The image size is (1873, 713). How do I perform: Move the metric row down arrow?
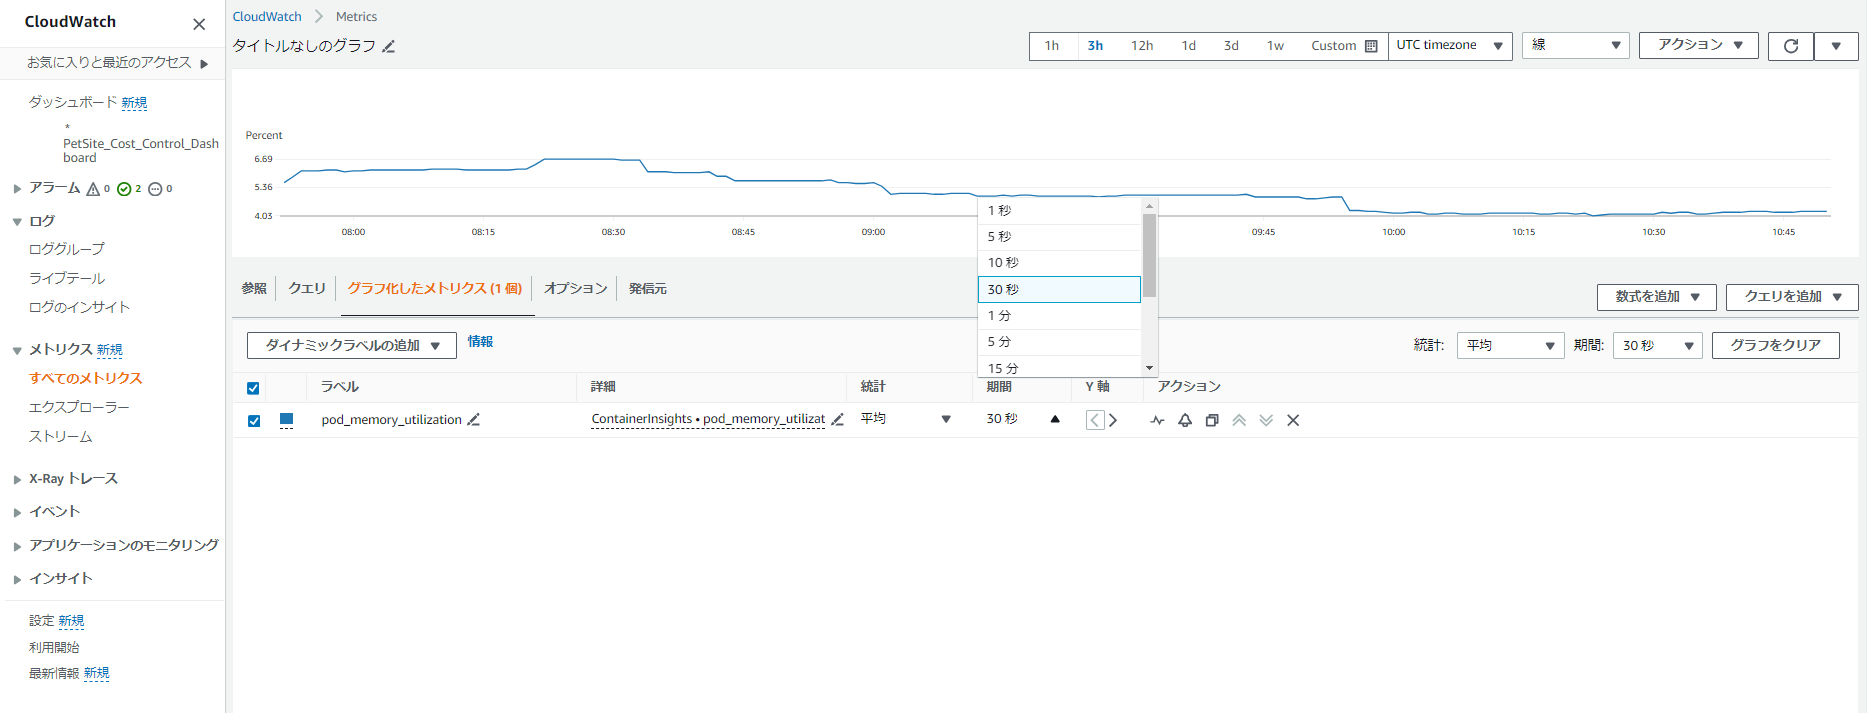click(1266, 420)
